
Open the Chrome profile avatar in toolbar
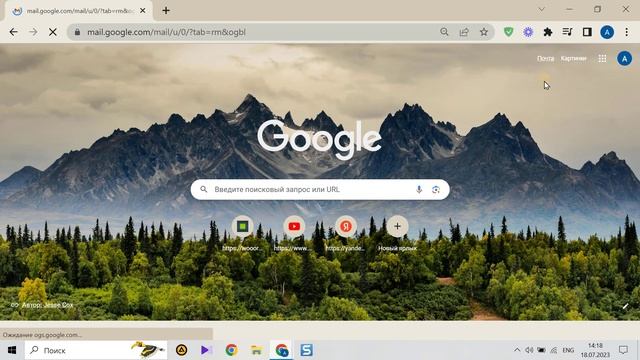607,32
